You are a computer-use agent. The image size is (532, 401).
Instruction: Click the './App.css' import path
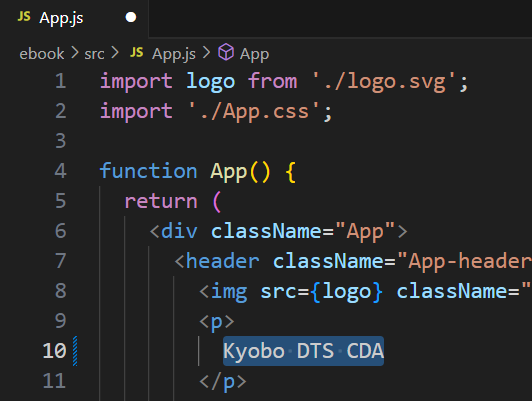point(253,112)
